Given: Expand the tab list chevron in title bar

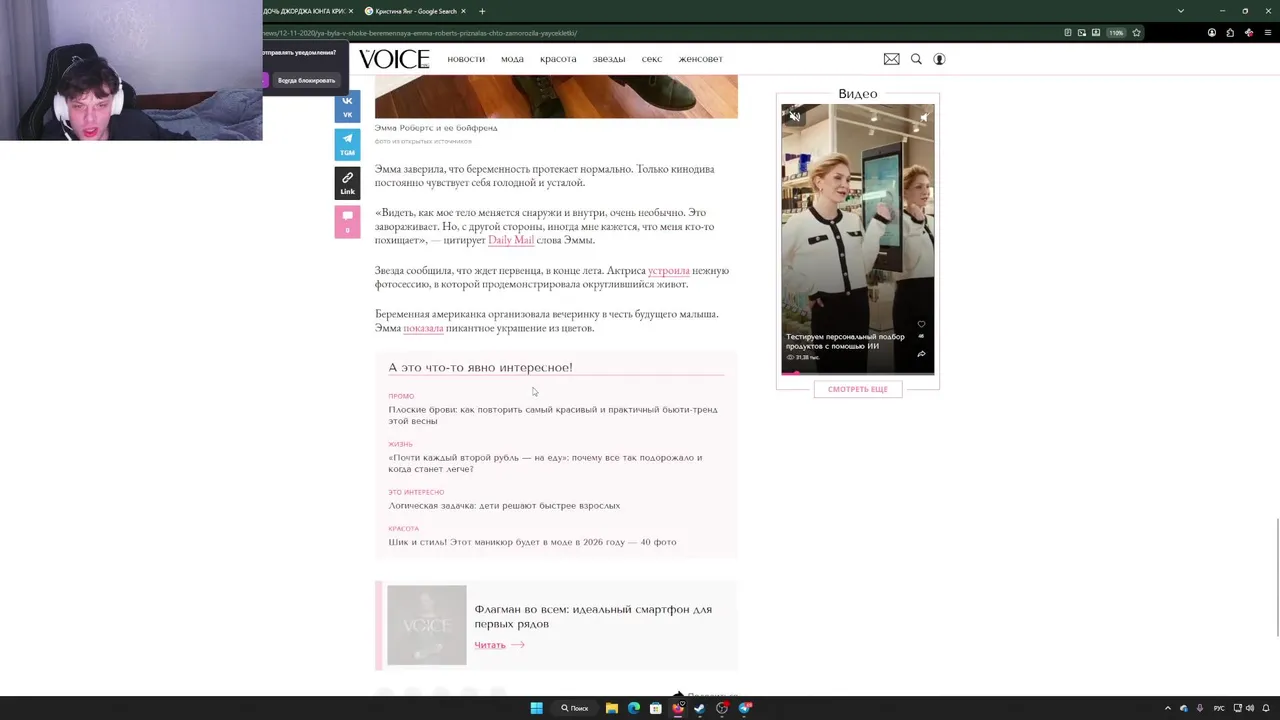Looking at the screenshot, I should [1180, 11].
